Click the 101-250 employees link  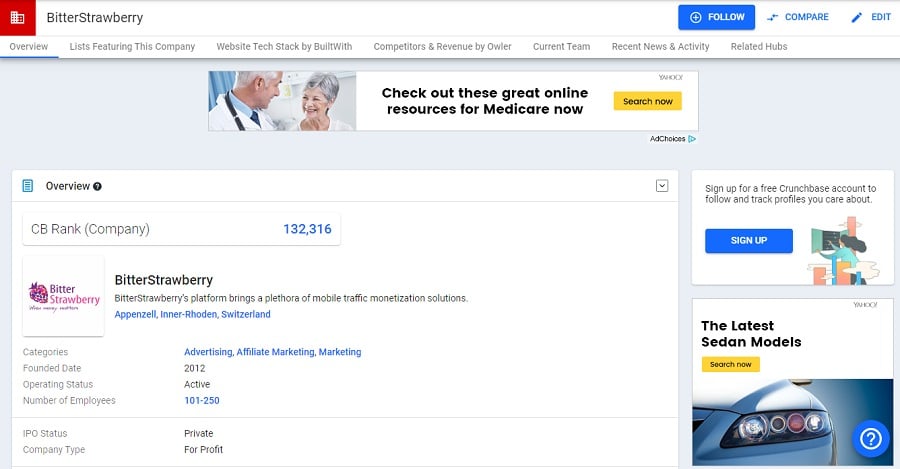pyautogui.click(x=201, y=400)
